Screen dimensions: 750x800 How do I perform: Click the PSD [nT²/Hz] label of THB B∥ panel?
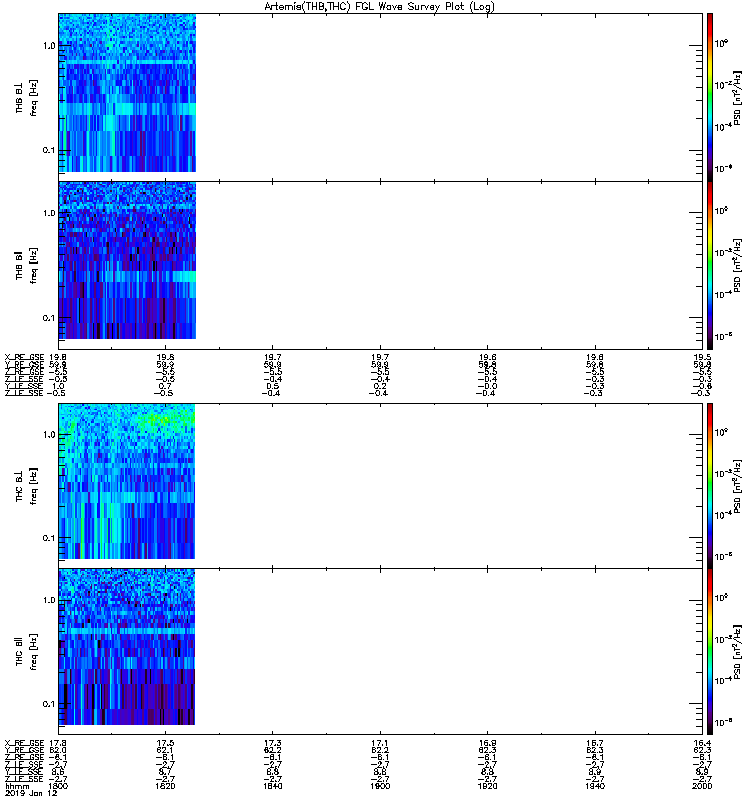tap(737, 265)
